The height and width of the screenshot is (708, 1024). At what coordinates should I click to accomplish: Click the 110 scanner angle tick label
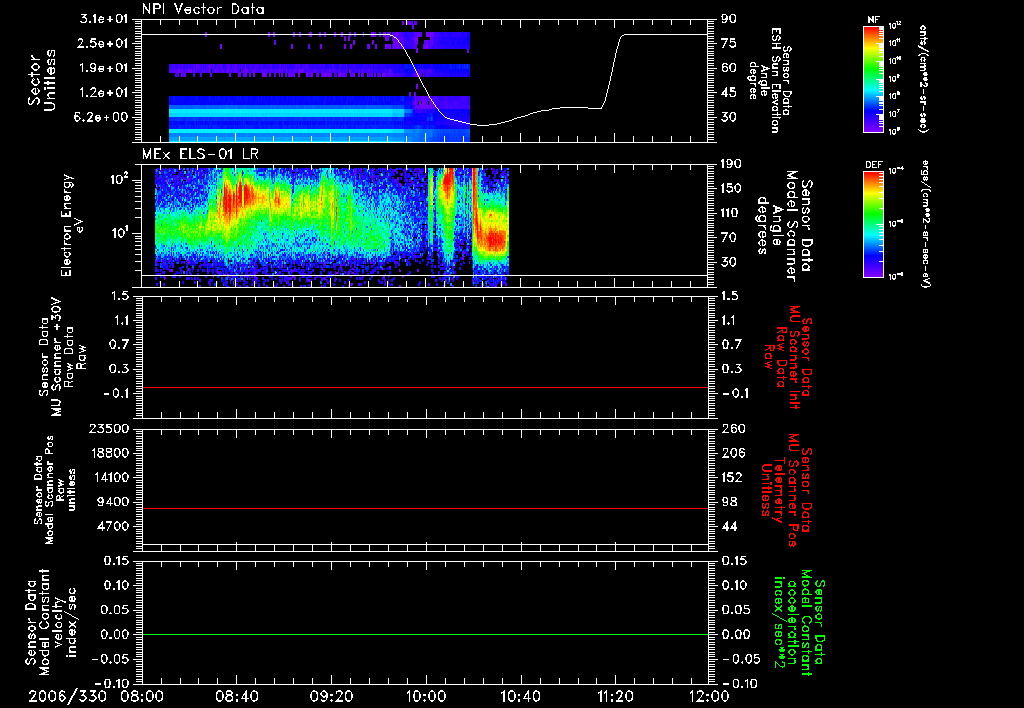pos(731,213)
